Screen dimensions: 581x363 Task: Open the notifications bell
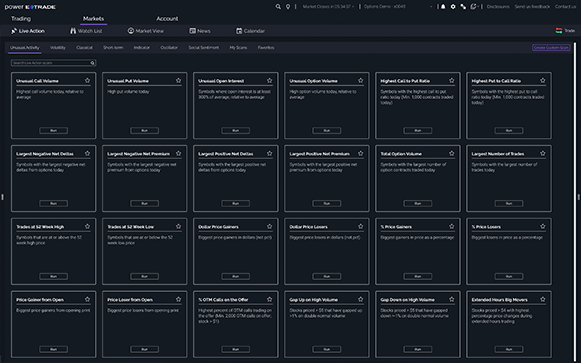pyautogui.click(x=443, y=7)
